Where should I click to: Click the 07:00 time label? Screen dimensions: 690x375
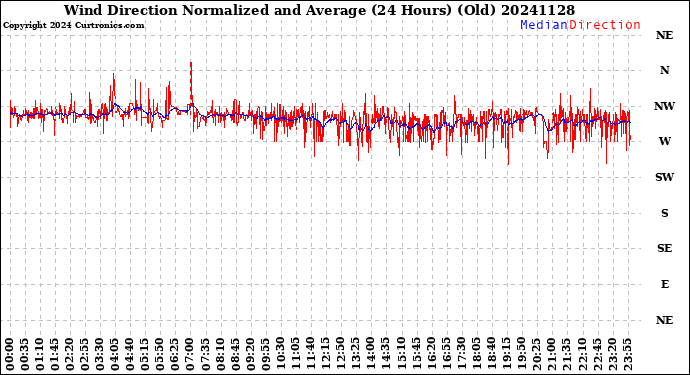coord(190,355)
